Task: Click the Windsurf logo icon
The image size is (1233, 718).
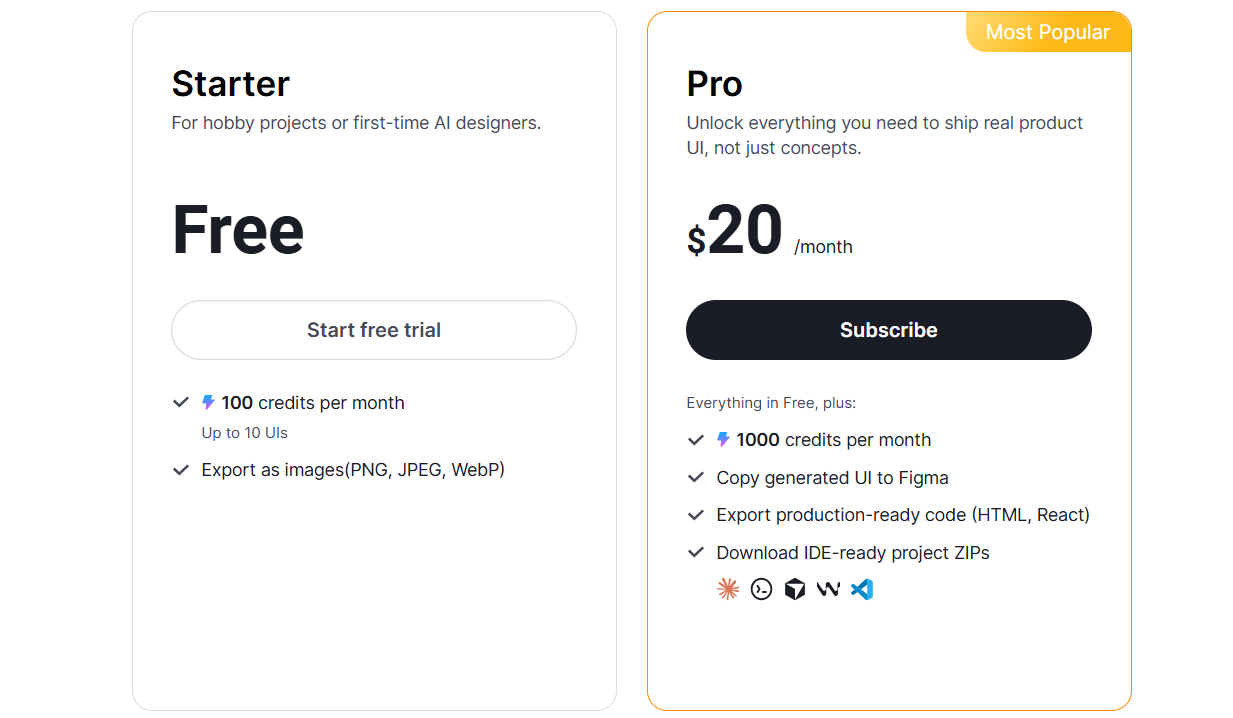Action: (827, 589)
